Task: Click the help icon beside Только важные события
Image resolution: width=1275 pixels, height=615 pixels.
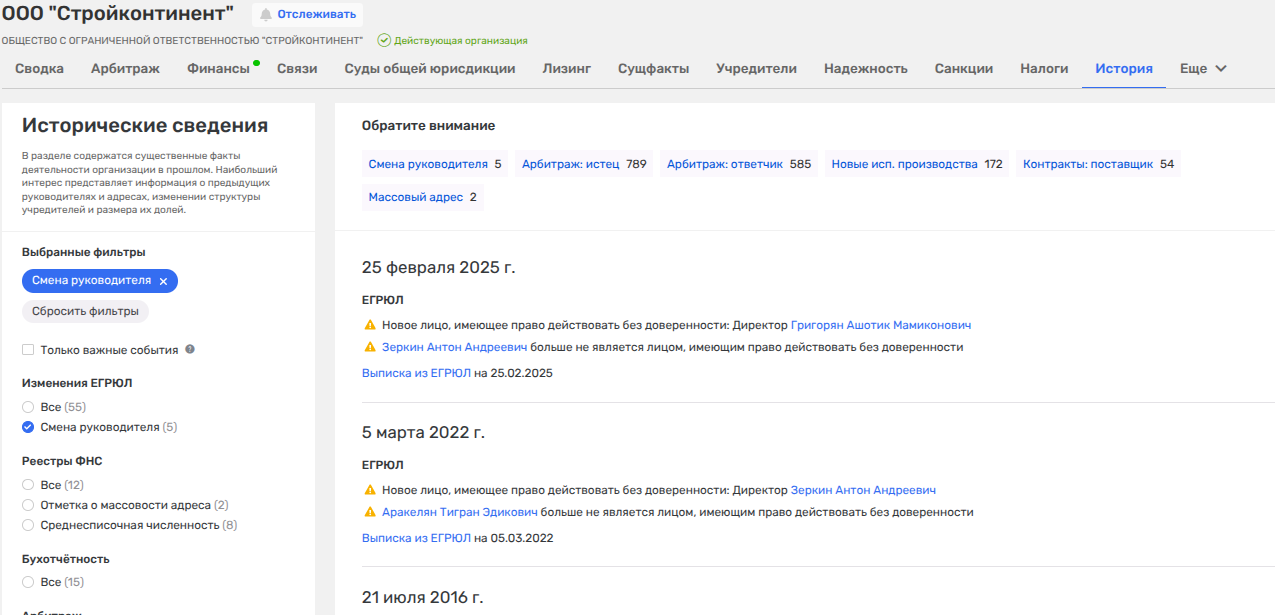Action: coord(190,350)
